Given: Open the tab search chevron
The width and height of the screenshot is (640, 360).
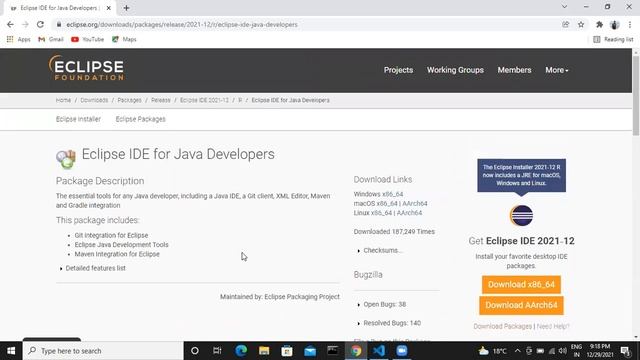Looking at the screenshot, I should (x=564, y=7).
